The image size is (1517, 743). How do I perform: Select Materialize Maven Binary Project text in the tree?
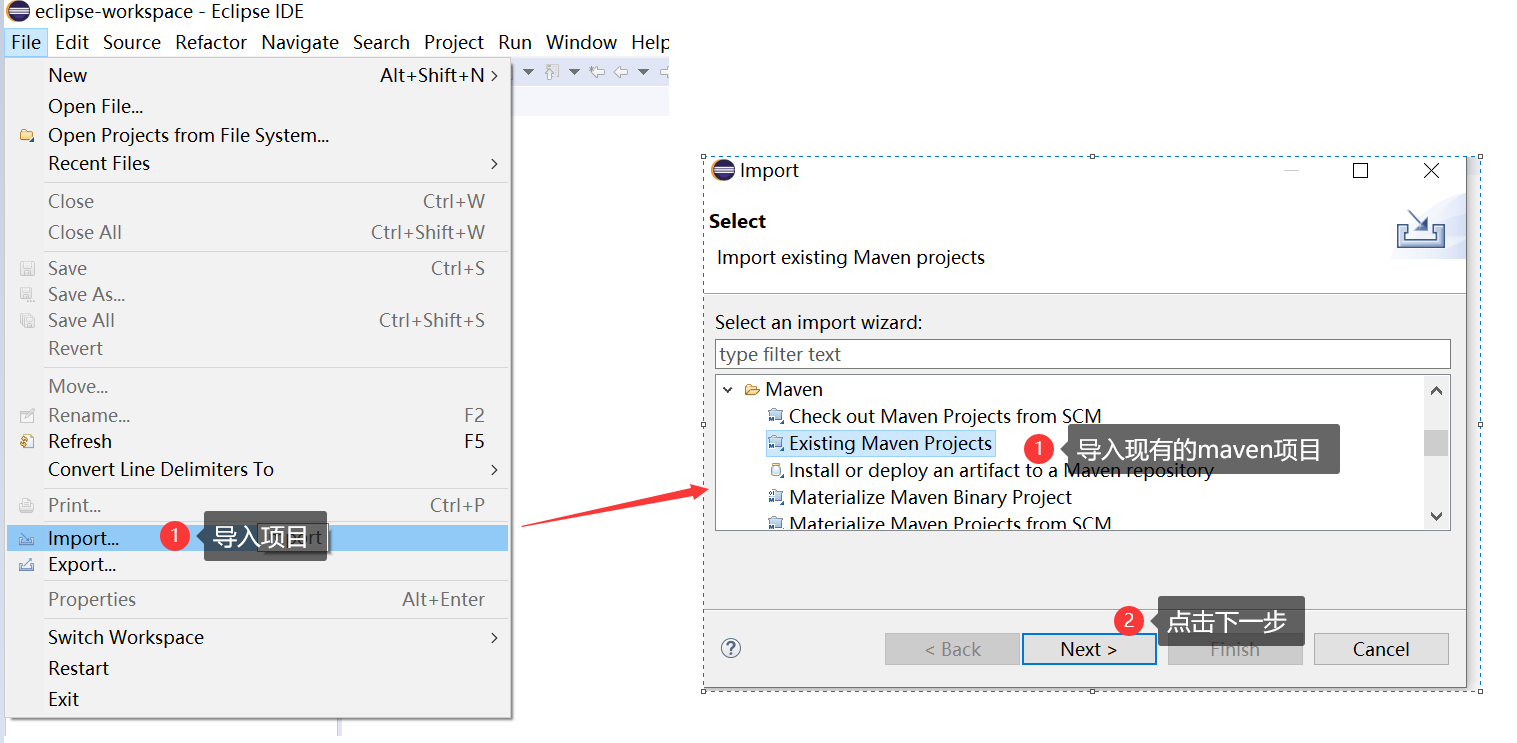[930, 497]
